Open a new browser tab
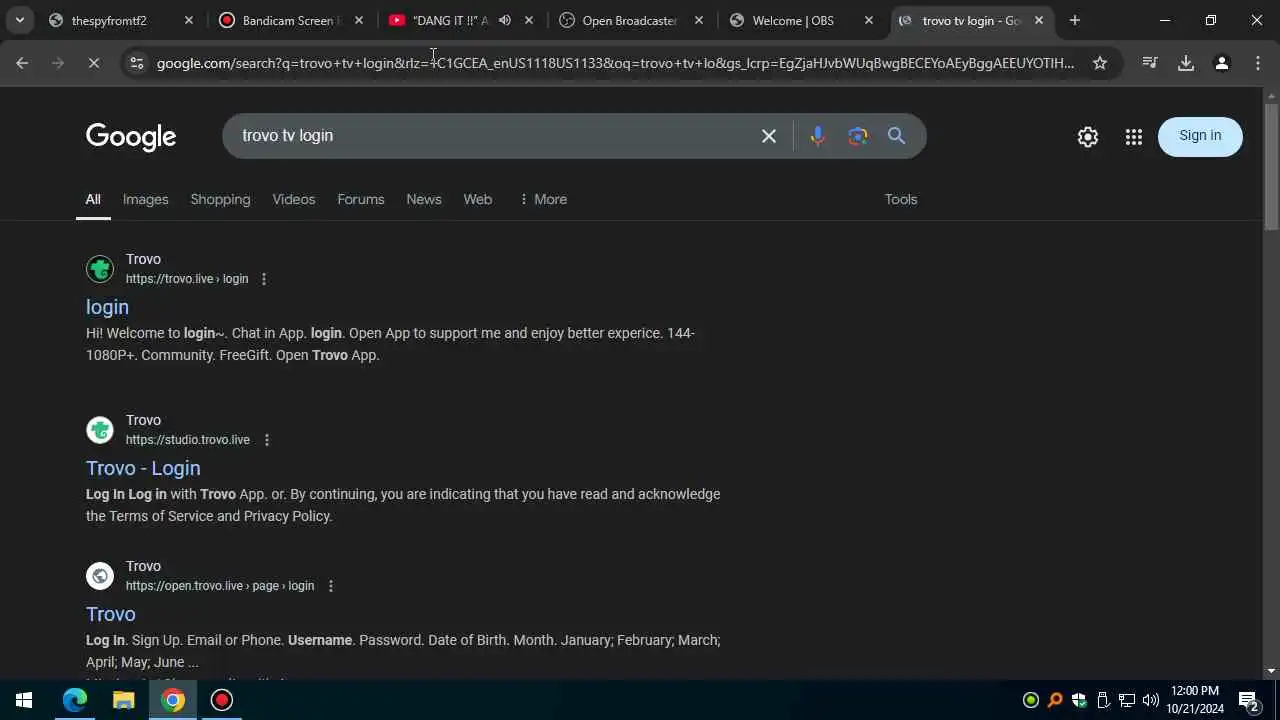The height and width of the screenshot is (720, 1280). [x=1075, y=20]
